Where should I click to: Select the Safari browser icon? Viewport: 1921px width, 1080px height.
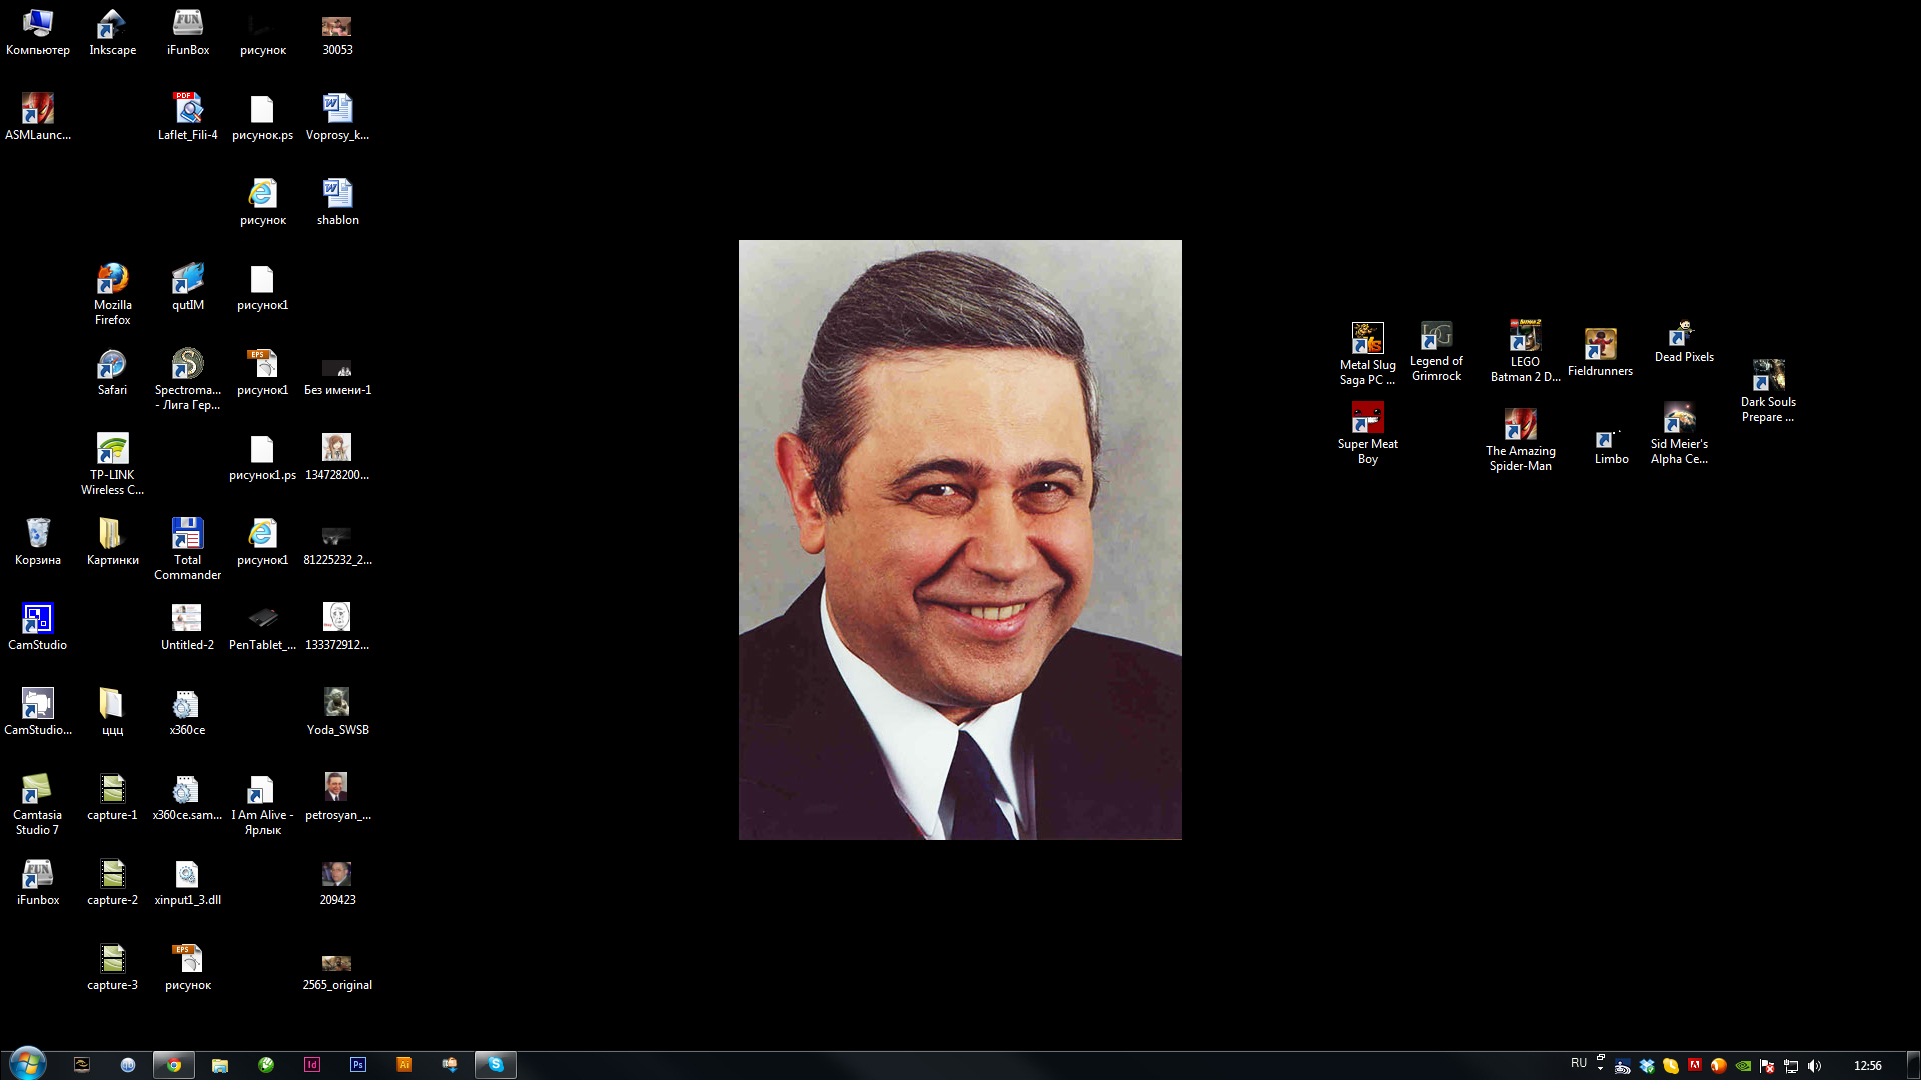pyautogui.click(x=112, y=365)
